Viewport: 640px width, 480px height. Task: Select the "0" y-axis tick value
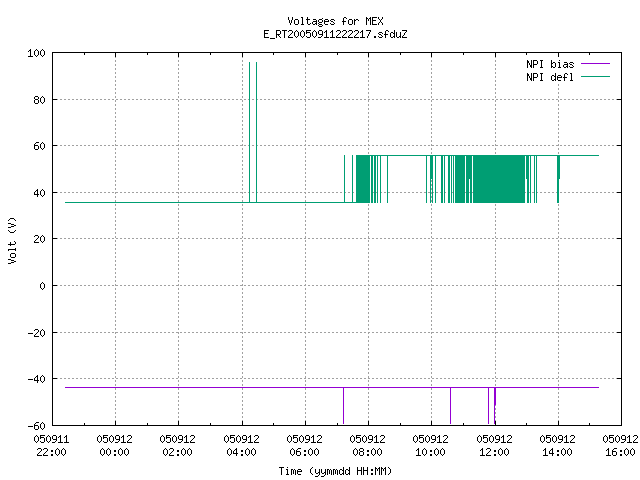(42, 286)
